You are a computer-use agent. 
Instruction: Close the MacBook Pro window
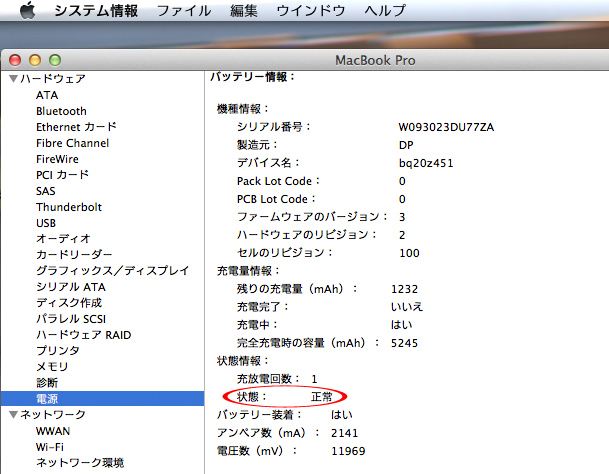15,60
